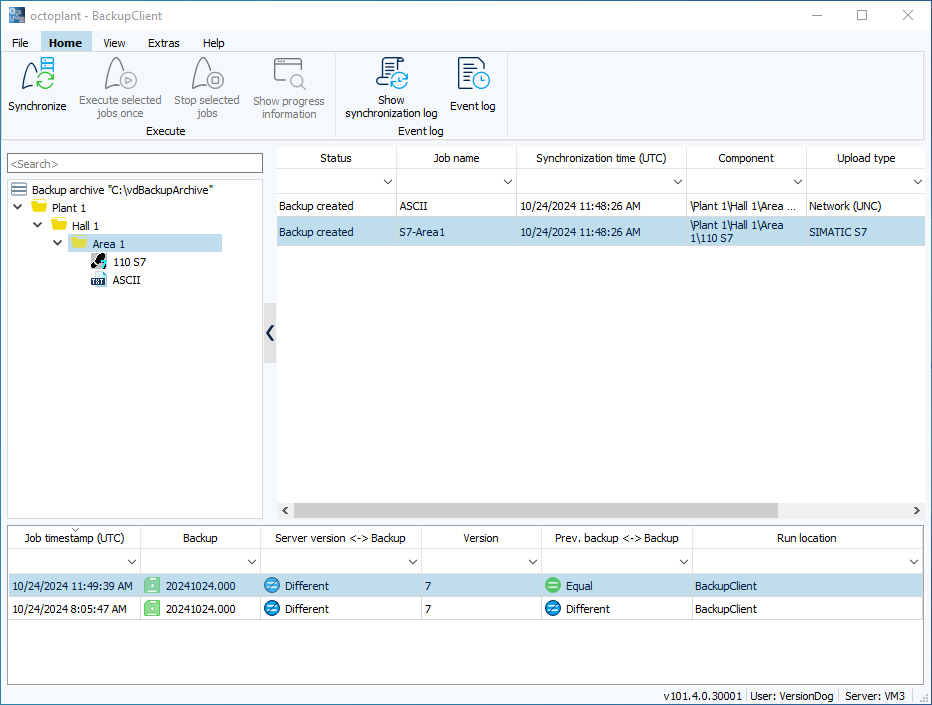Screen dimensions: 932x705
Task: Click the ASCII component icon
Action: 98,280
